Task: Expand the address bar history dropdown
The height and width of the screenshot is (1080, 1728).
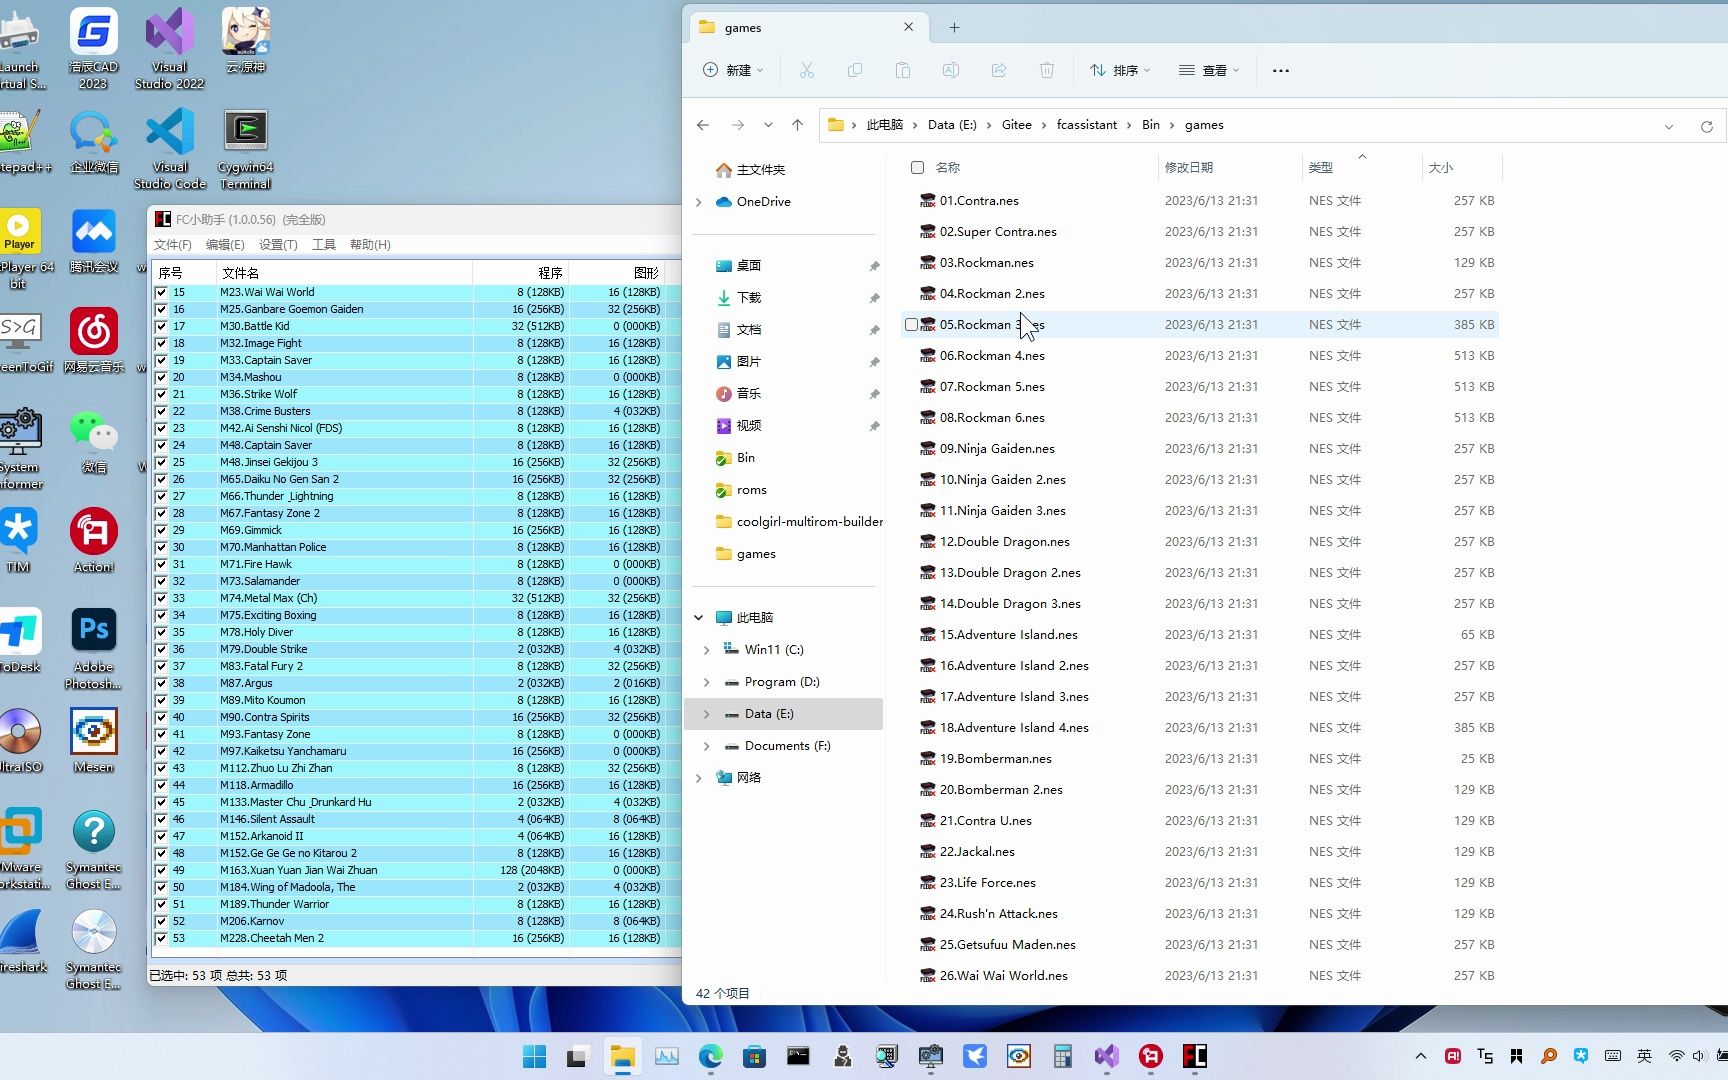Action: coord(1668,126)
